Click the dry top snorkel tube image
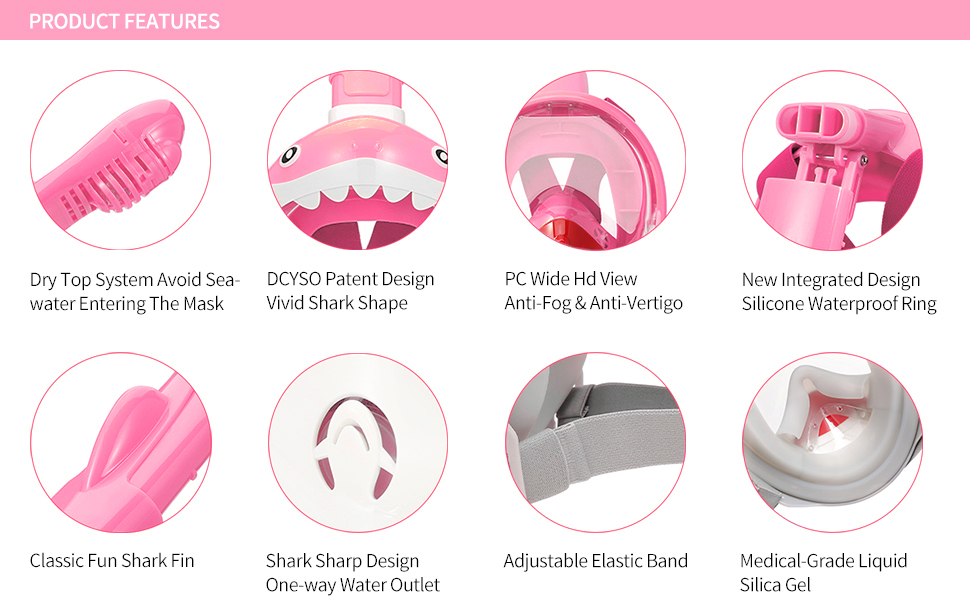Screen dimensions: 970x600 (x=121, y=160)
